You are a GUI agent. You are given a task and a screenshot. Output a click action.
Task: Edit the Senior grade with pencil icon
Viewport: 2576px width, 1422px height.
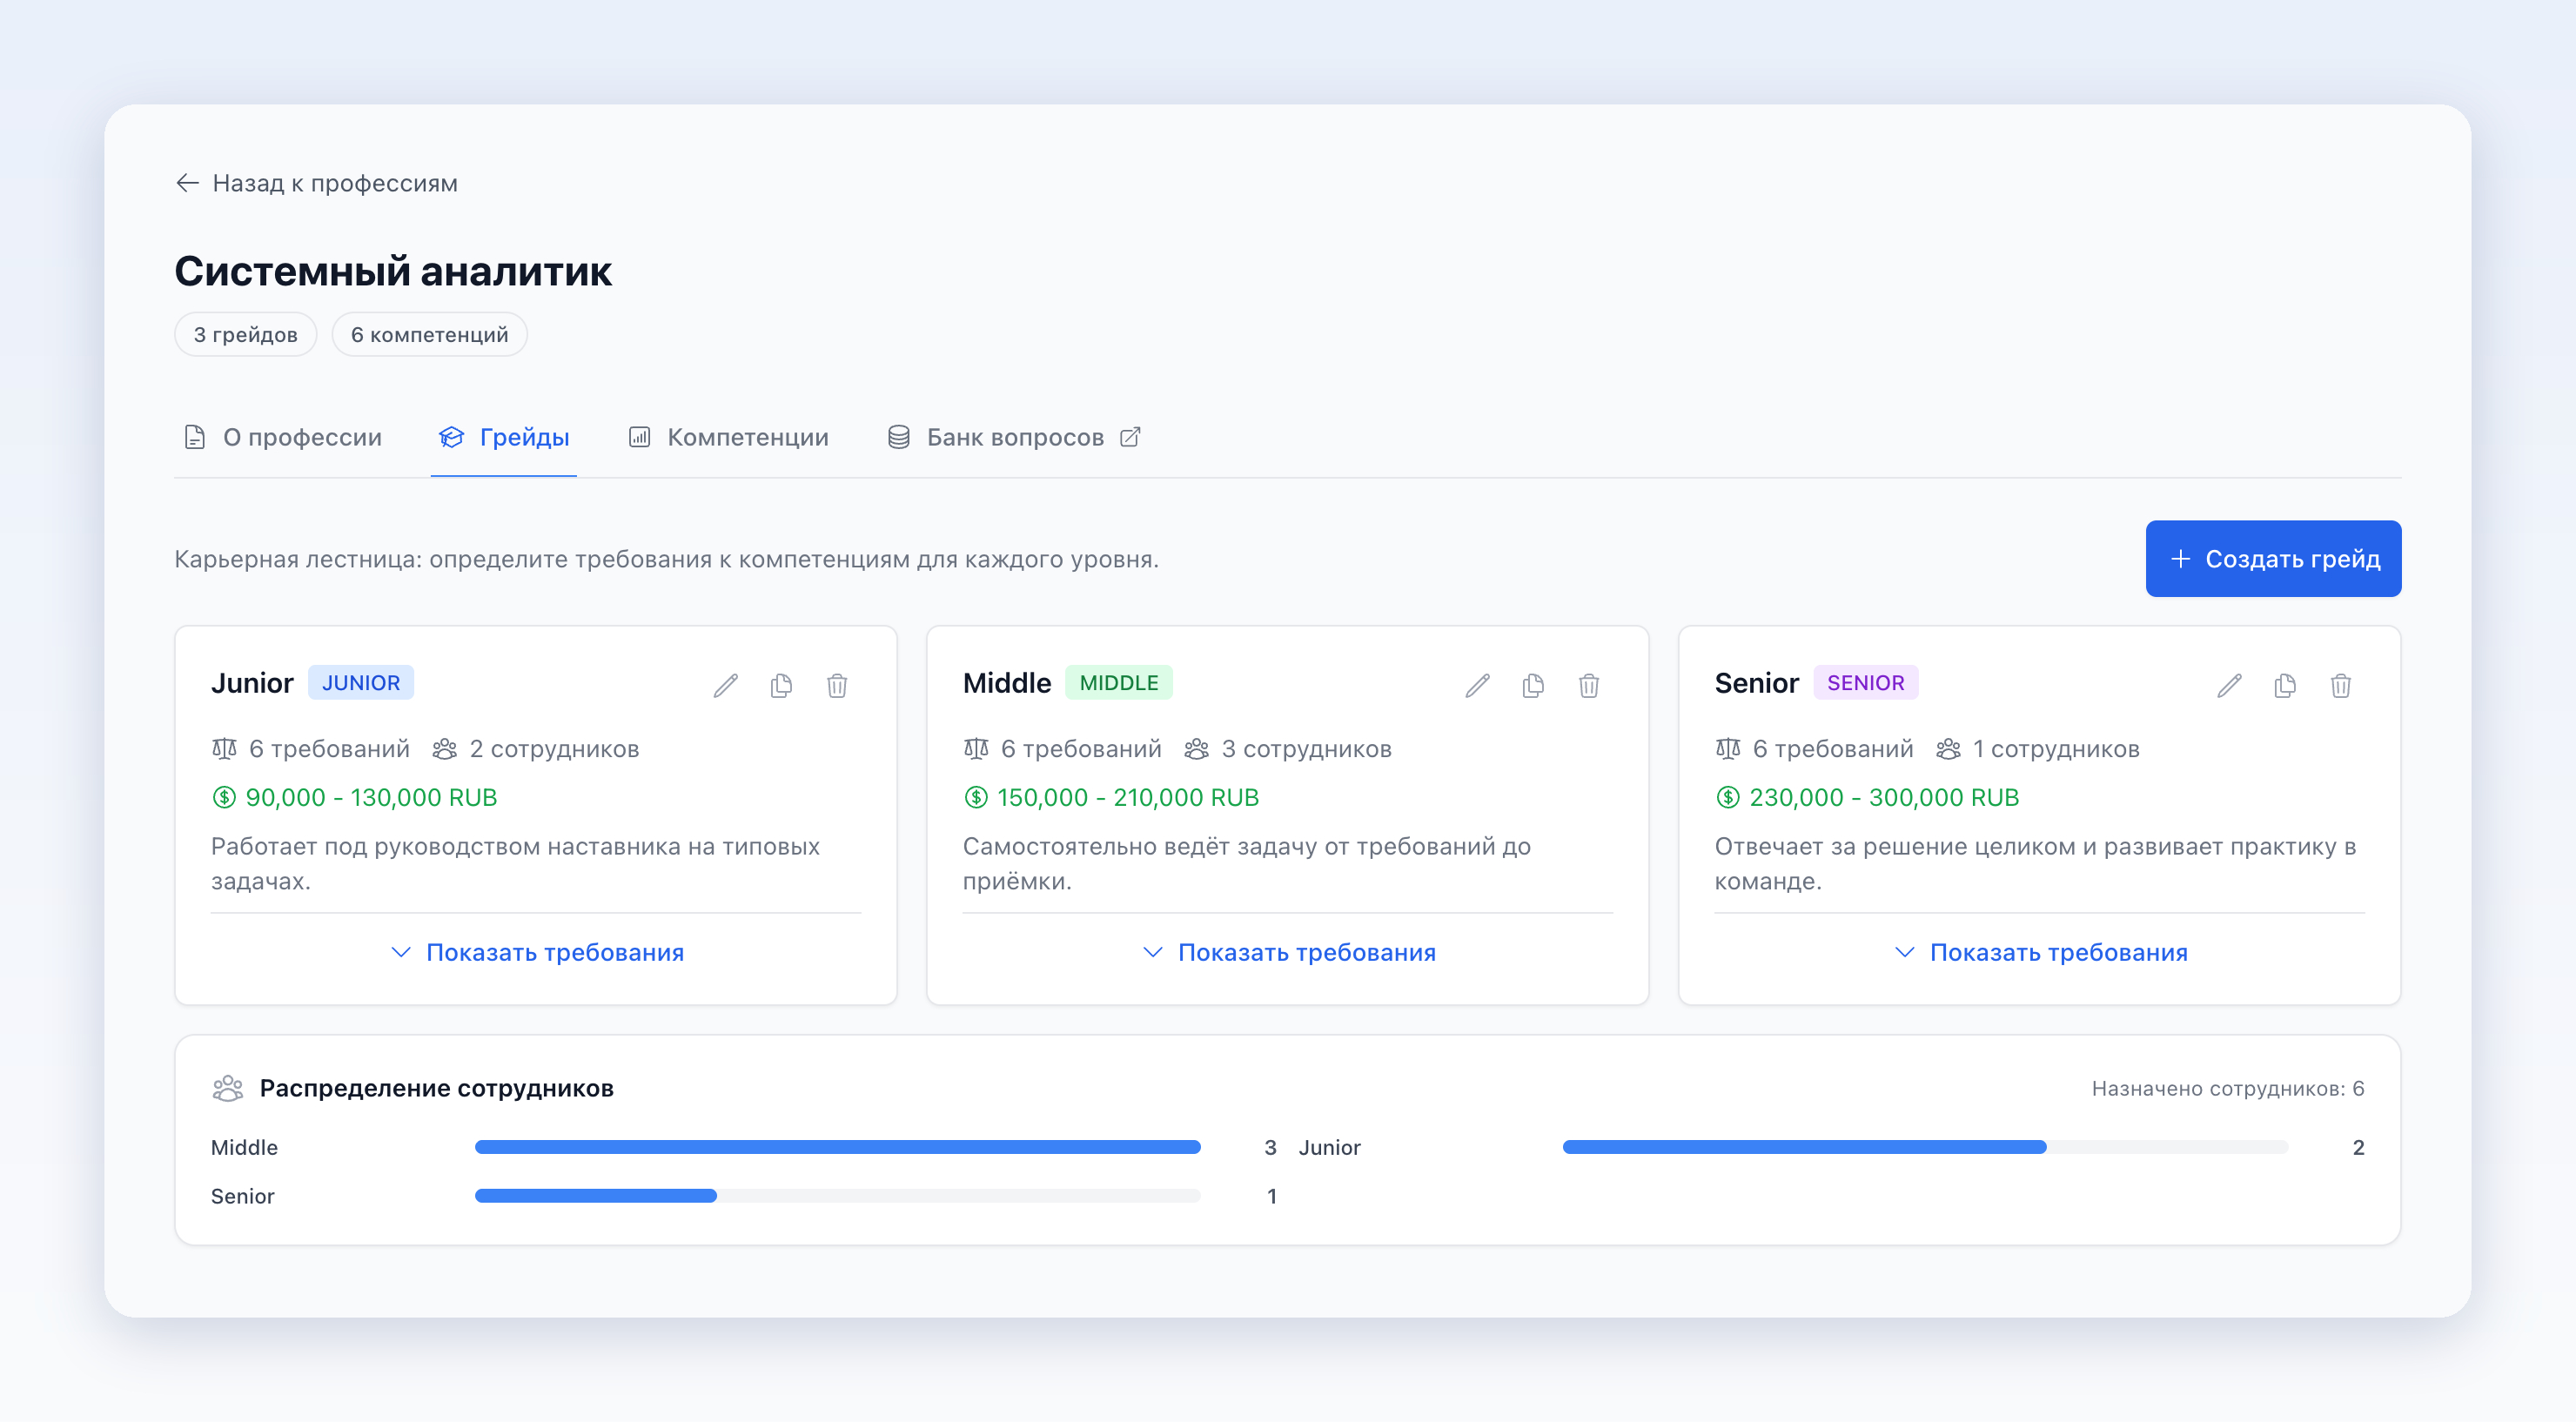[2230, 685]
